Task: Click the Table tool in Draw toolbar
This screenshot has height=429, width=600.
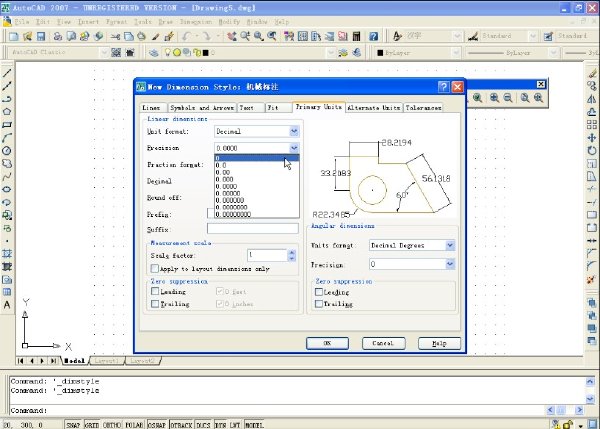Action: pyautogui.click(x=7, y=292)
